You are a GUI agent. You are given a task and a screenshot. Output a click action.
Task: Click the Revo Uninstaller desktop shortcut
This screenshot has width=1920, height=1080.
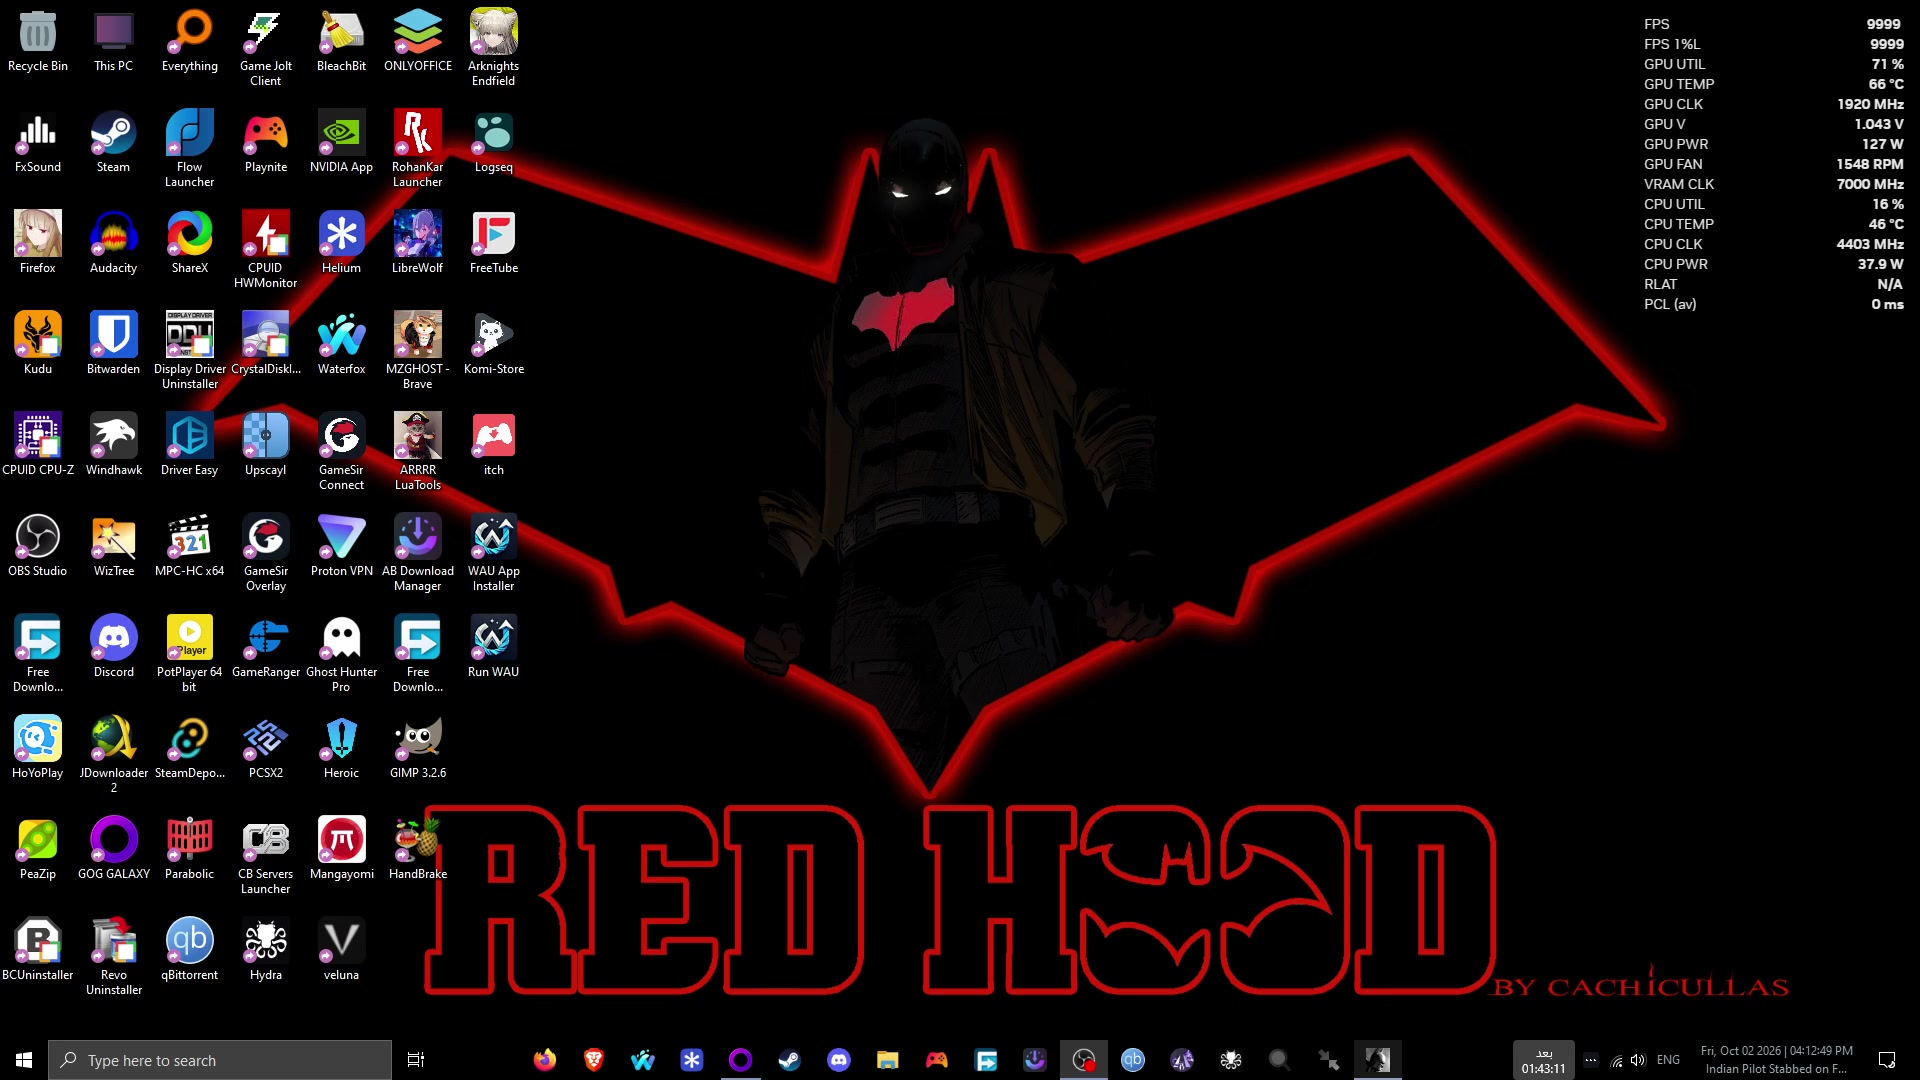[113, 957]
